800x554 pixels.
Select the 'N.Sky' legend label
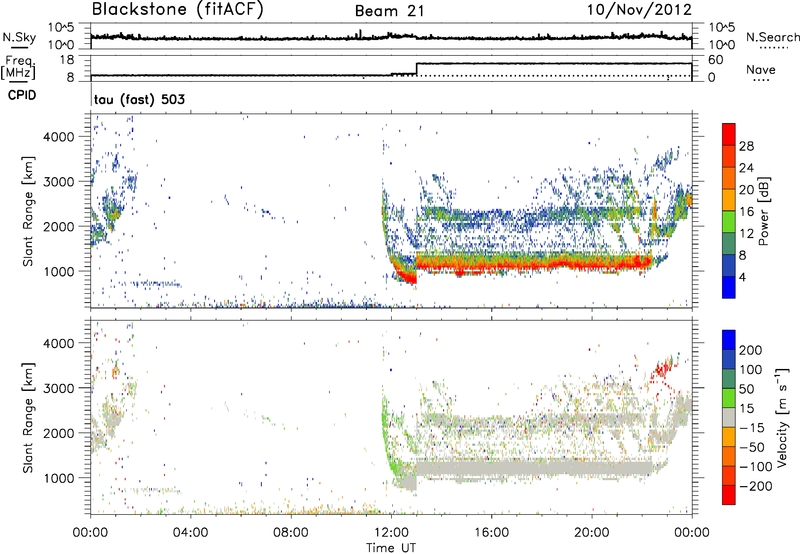coord(19,37)
